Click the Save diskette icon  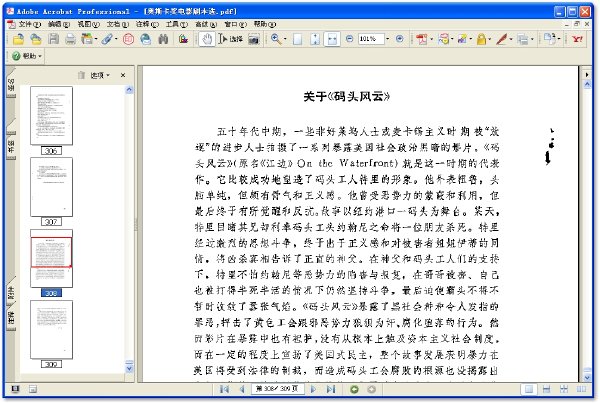click(54, 39)
